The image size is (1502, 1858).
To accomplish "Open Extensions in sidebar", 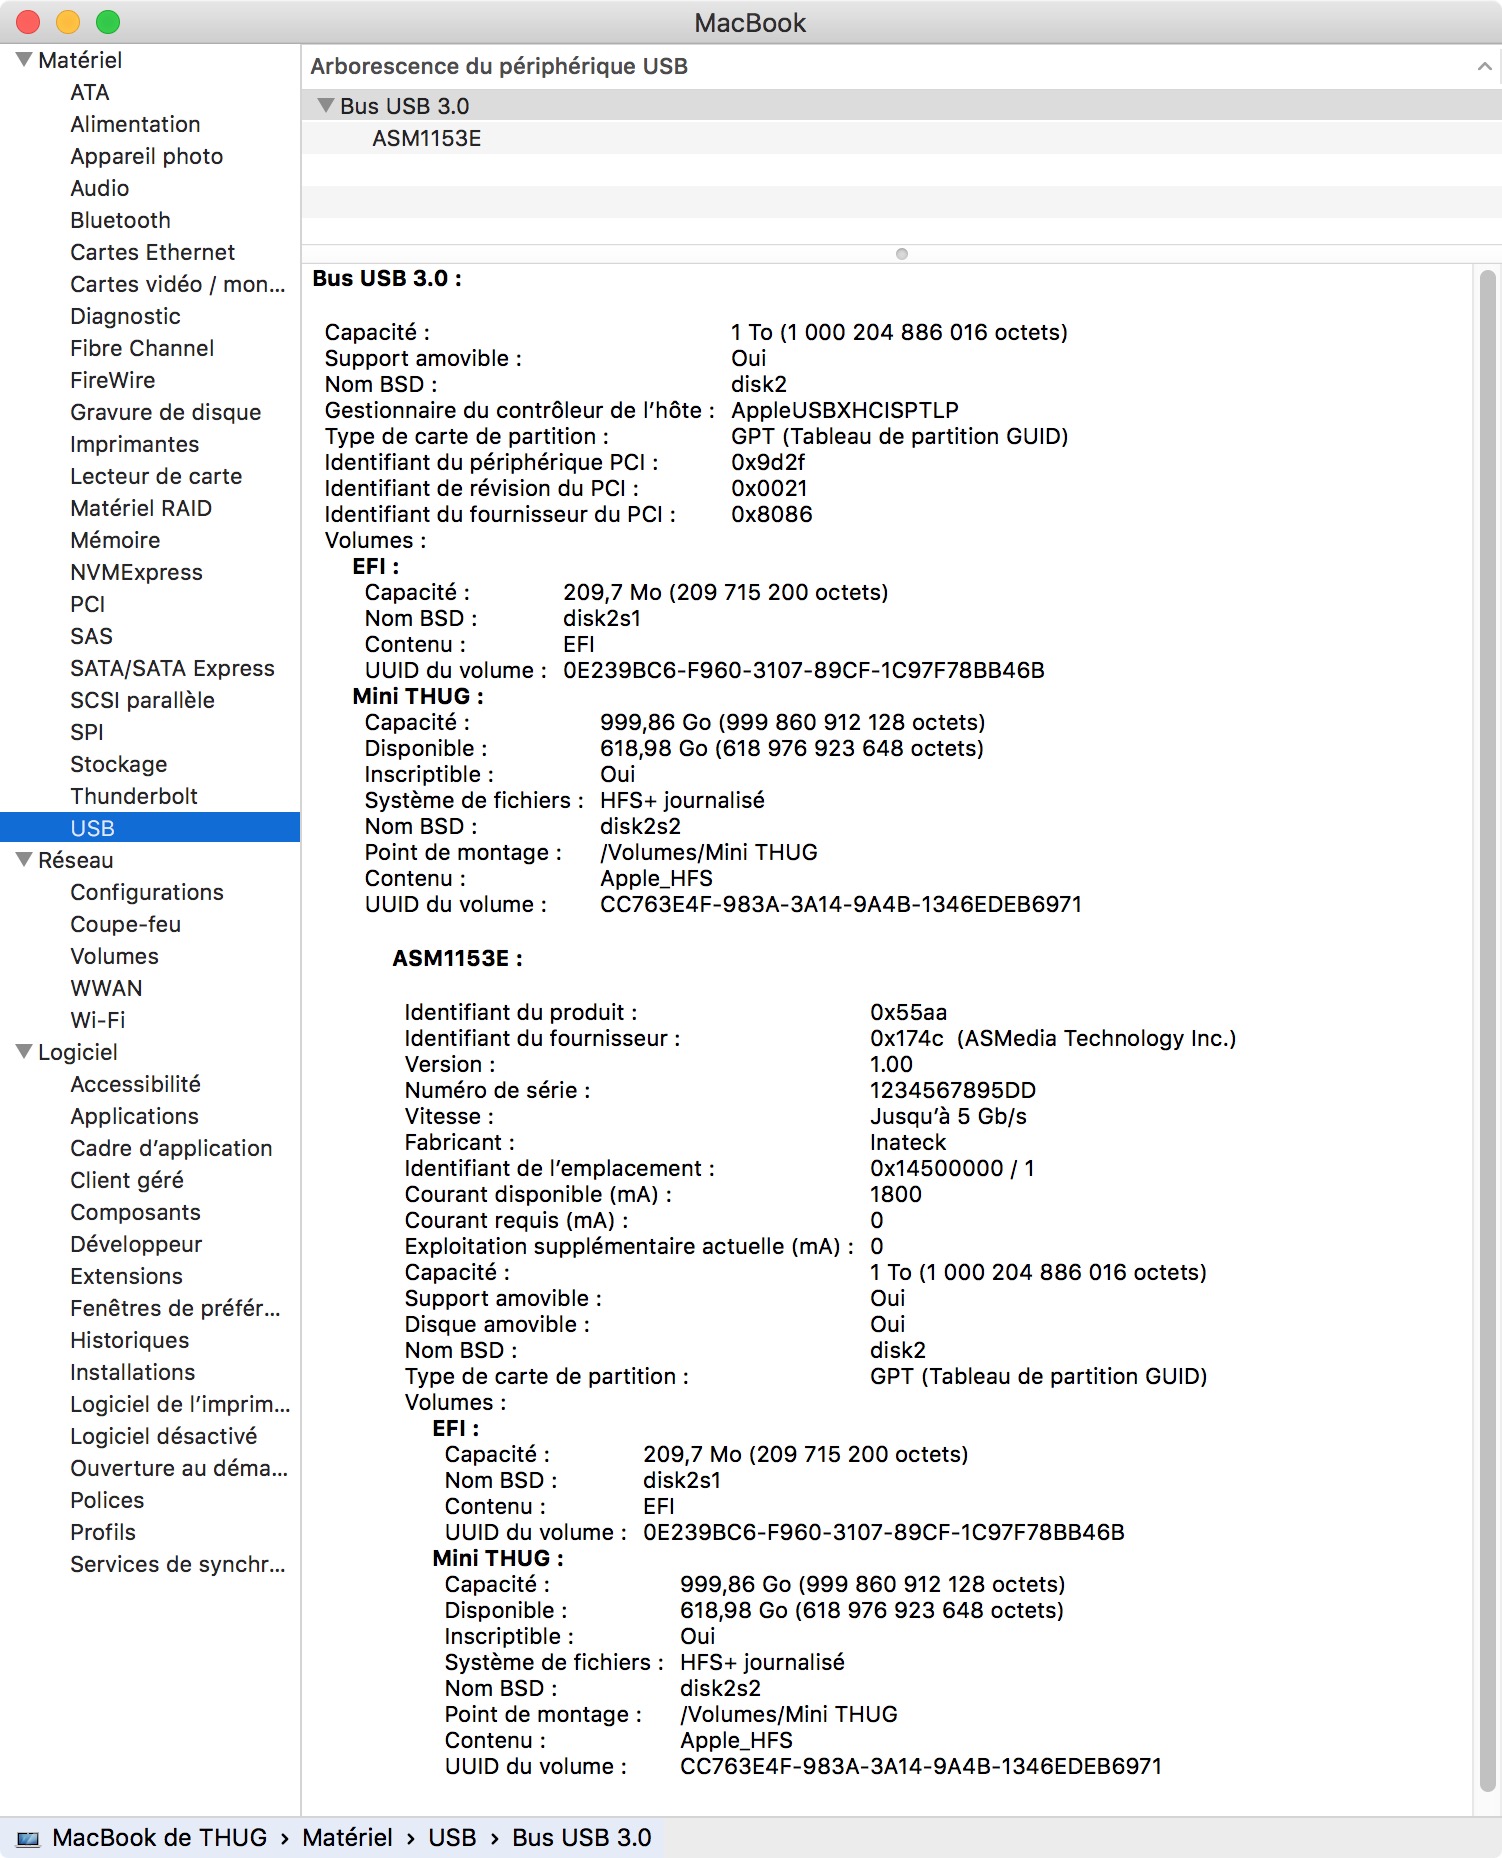I will point(126,1276).
